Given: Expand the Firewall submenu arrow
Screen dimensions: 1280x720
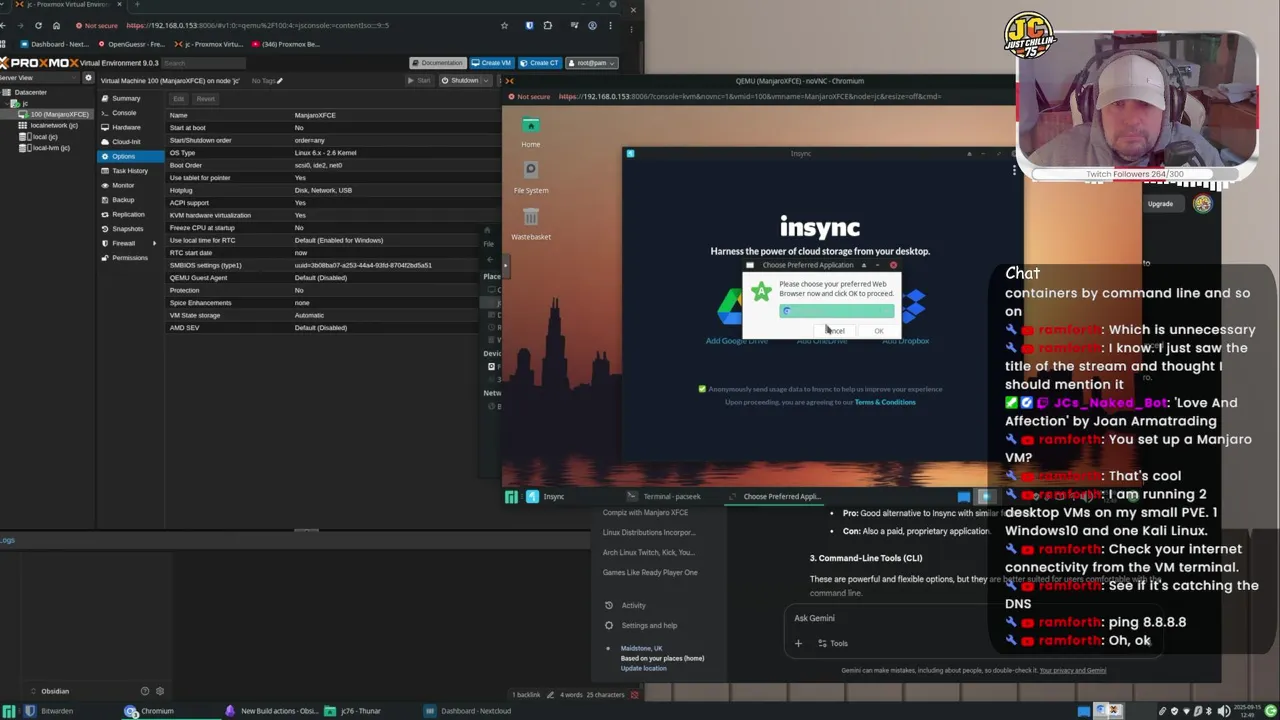Looking at the screenshot, I should pyautogui.click(x=154, y=243).
